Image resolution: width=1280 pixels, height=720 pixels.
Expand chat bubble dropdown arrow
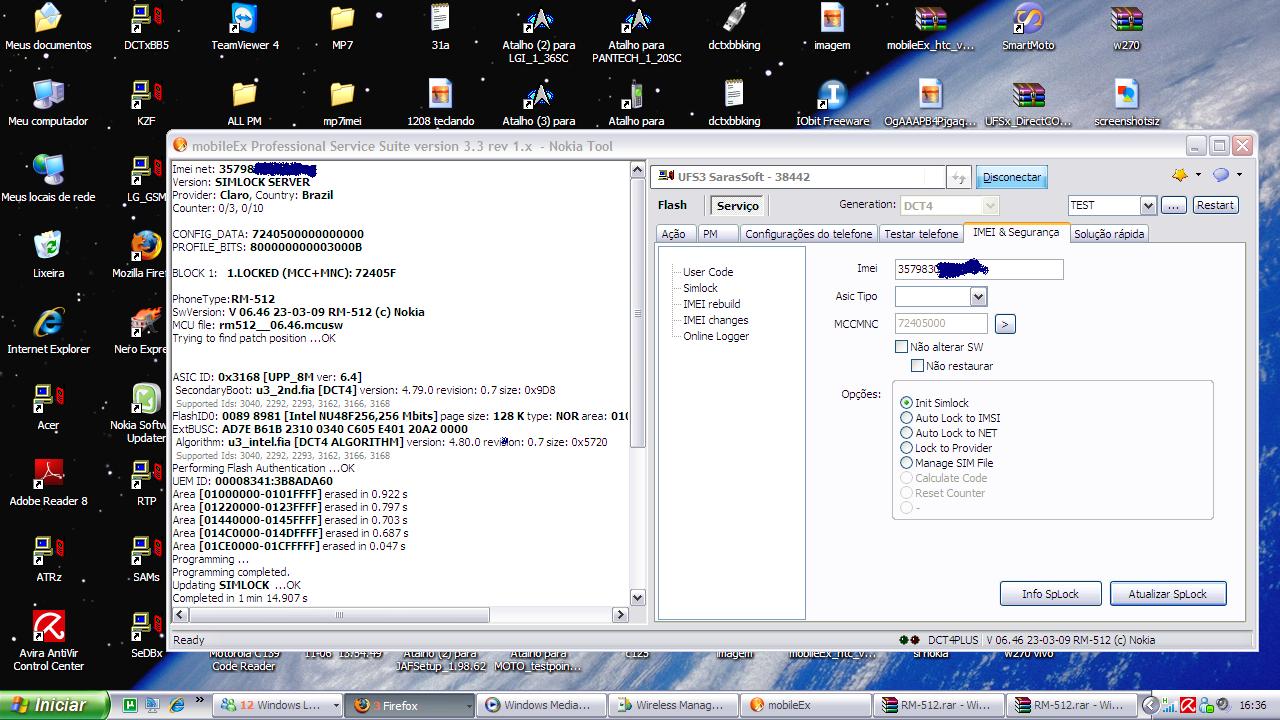click(1239, 175)
